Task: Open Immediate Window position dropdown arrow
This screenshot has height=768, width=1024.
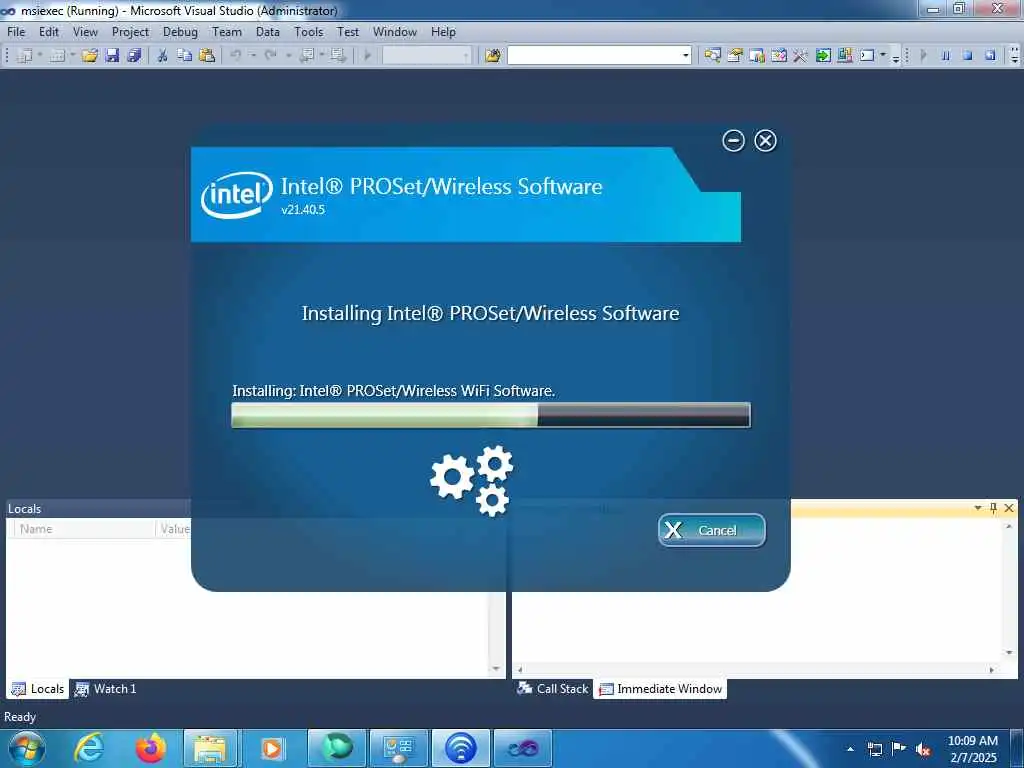Action: click(978, 508)
